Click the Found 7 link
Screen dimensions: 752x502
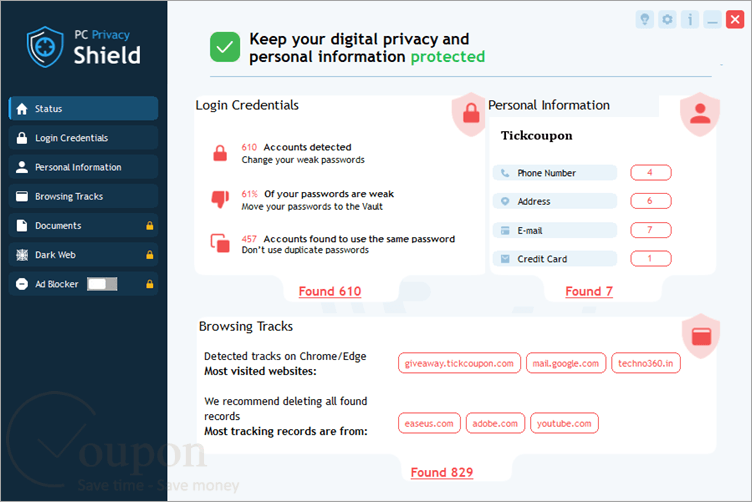[x=589, y=292]
